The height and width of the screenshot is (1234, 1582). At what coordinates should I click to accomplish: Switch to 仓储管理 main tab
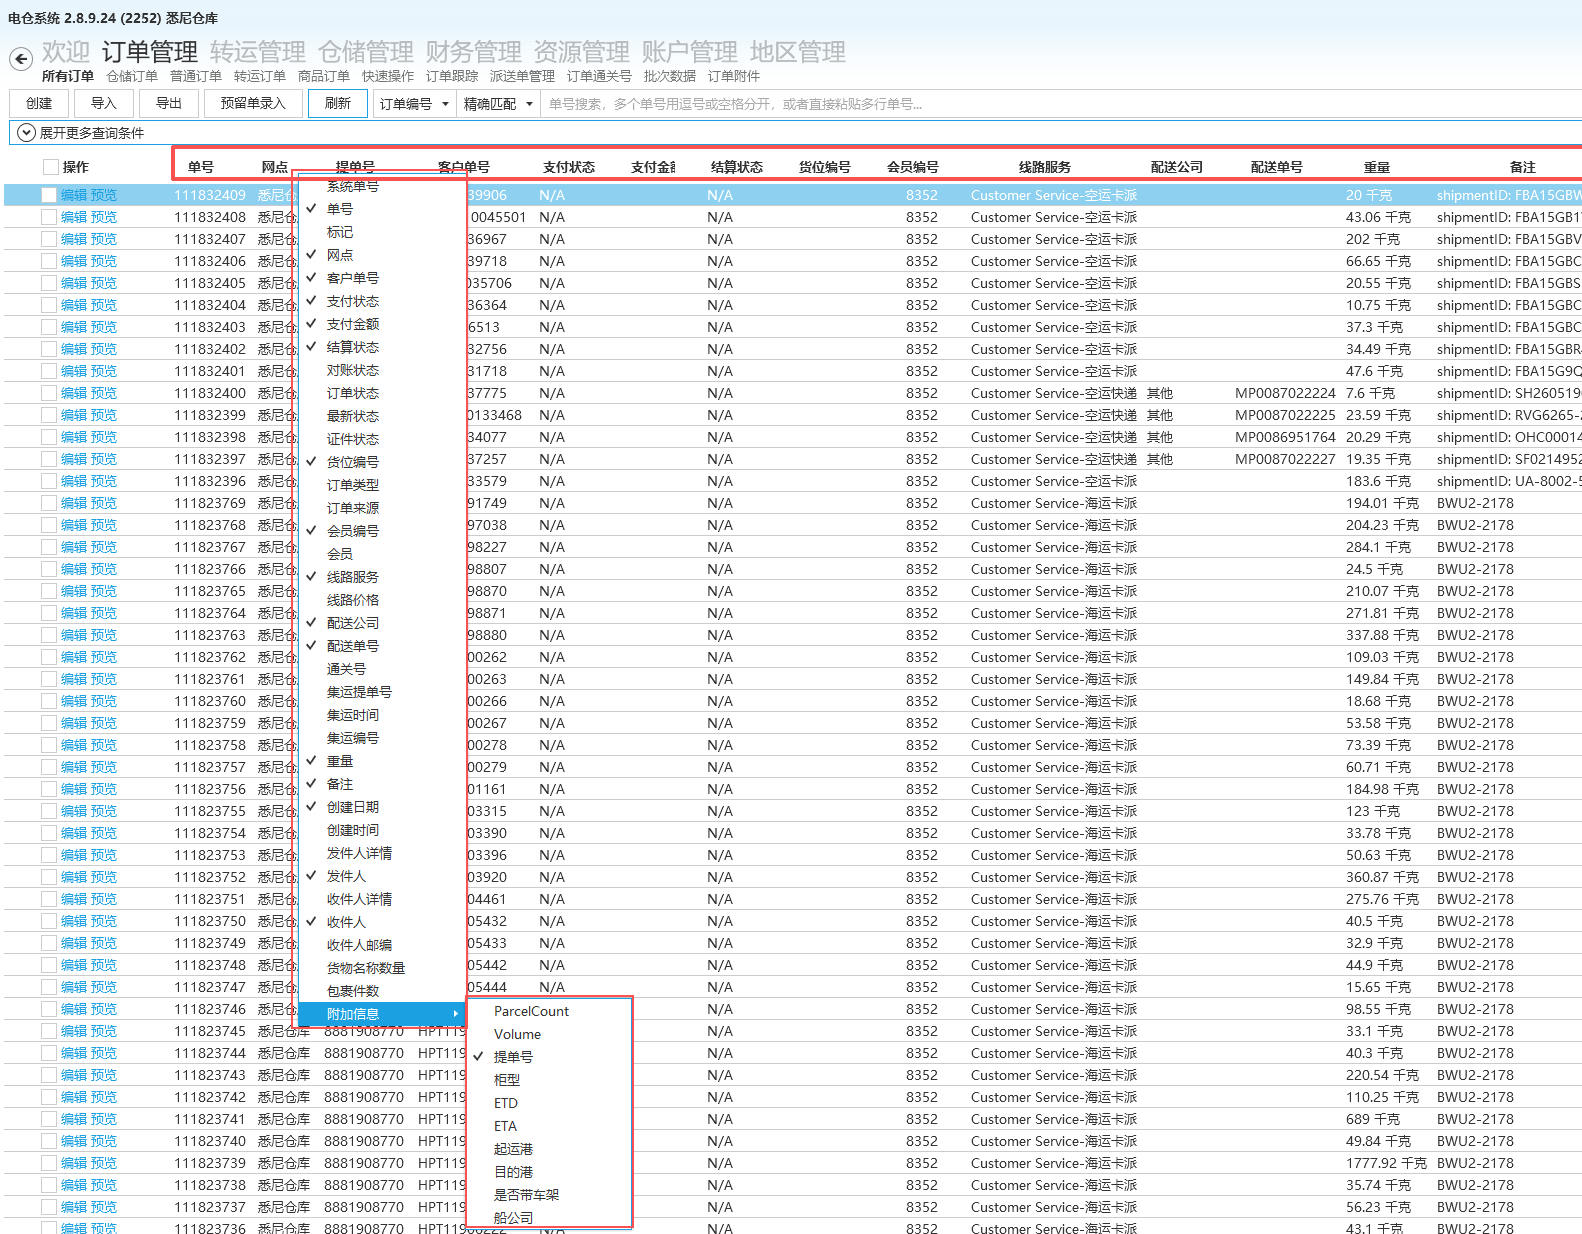click(366, 52)
